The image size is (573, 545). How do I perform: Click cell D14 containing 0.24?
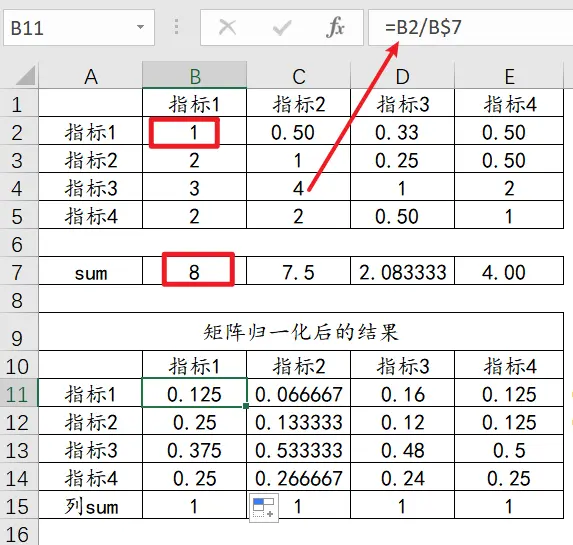pos(402,477)
